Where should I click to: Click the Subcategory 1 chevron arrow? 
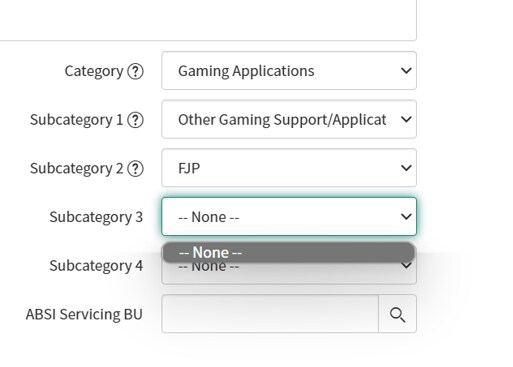pos(406,119)
